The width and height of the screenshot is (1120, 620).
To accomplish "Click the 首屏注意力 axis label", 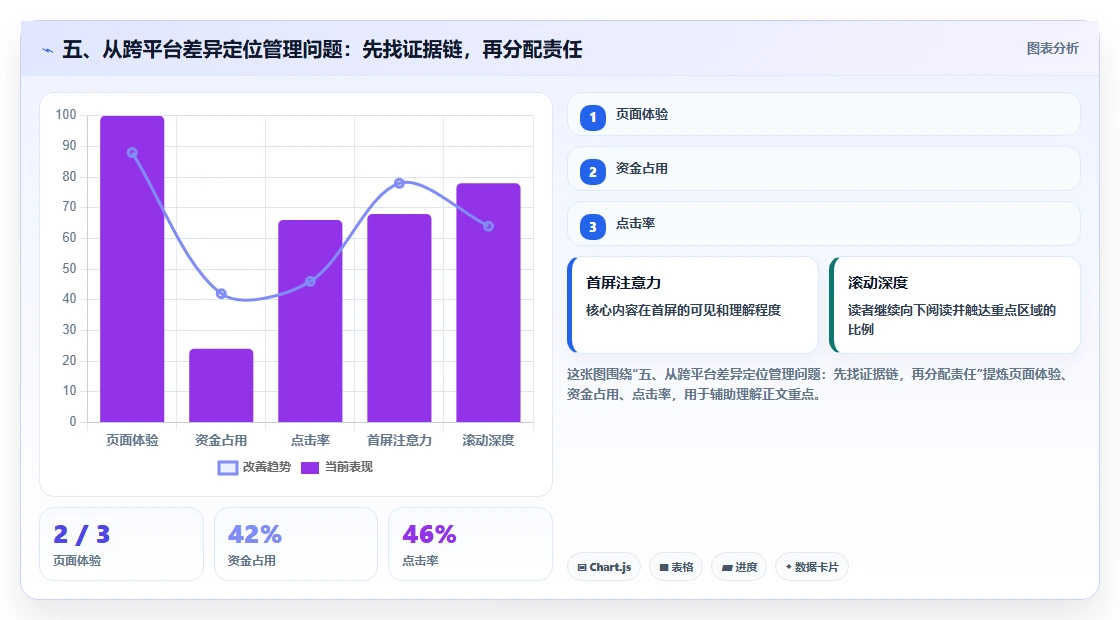I will coord(399,441).
